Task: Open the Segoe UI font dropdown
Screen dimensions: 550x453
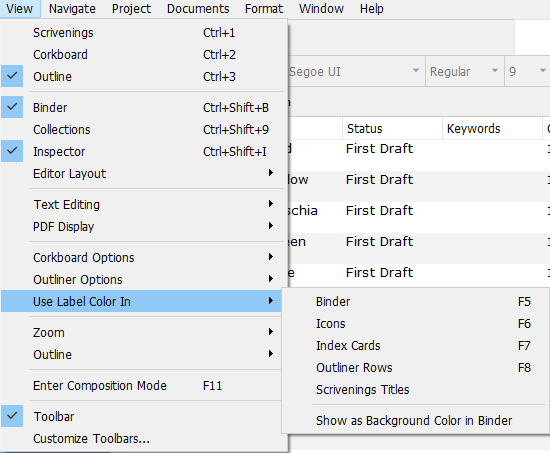Action: tap(356, 72)
